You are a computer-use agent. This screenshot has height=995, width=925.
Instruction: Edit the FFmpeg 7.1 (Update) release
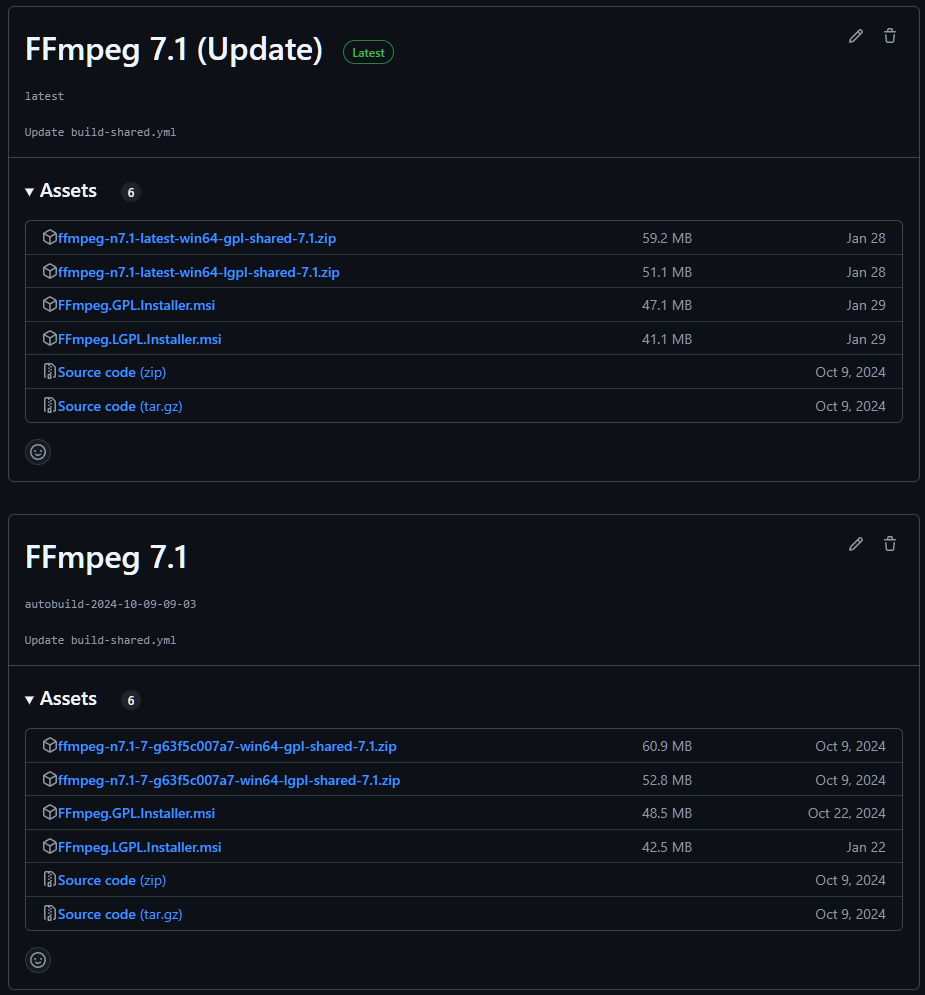855,36
